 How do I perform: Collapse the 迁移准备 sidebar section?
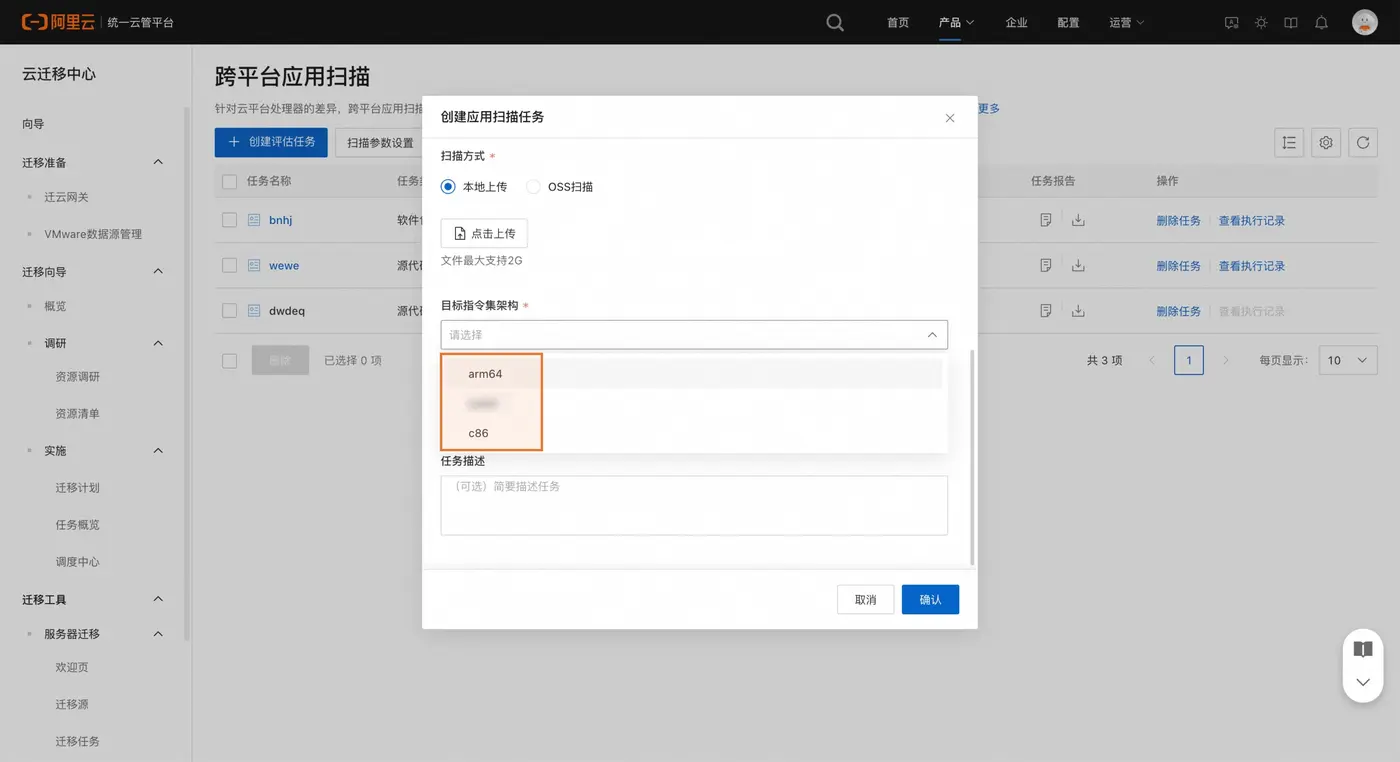click(x=158, y=162)
